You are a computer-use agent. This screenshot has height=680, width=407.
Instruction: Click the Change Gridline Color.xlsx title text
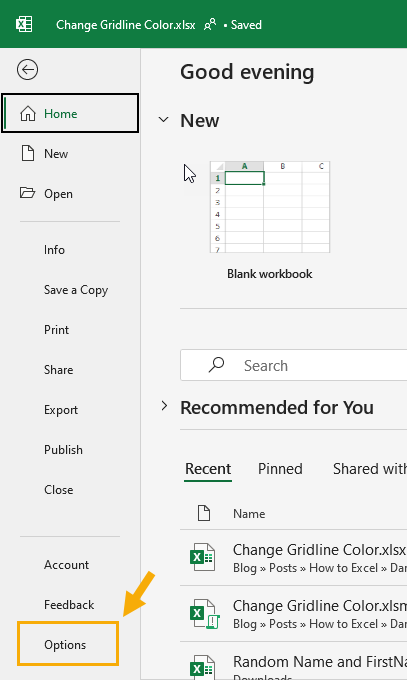[x=126, y=25]
